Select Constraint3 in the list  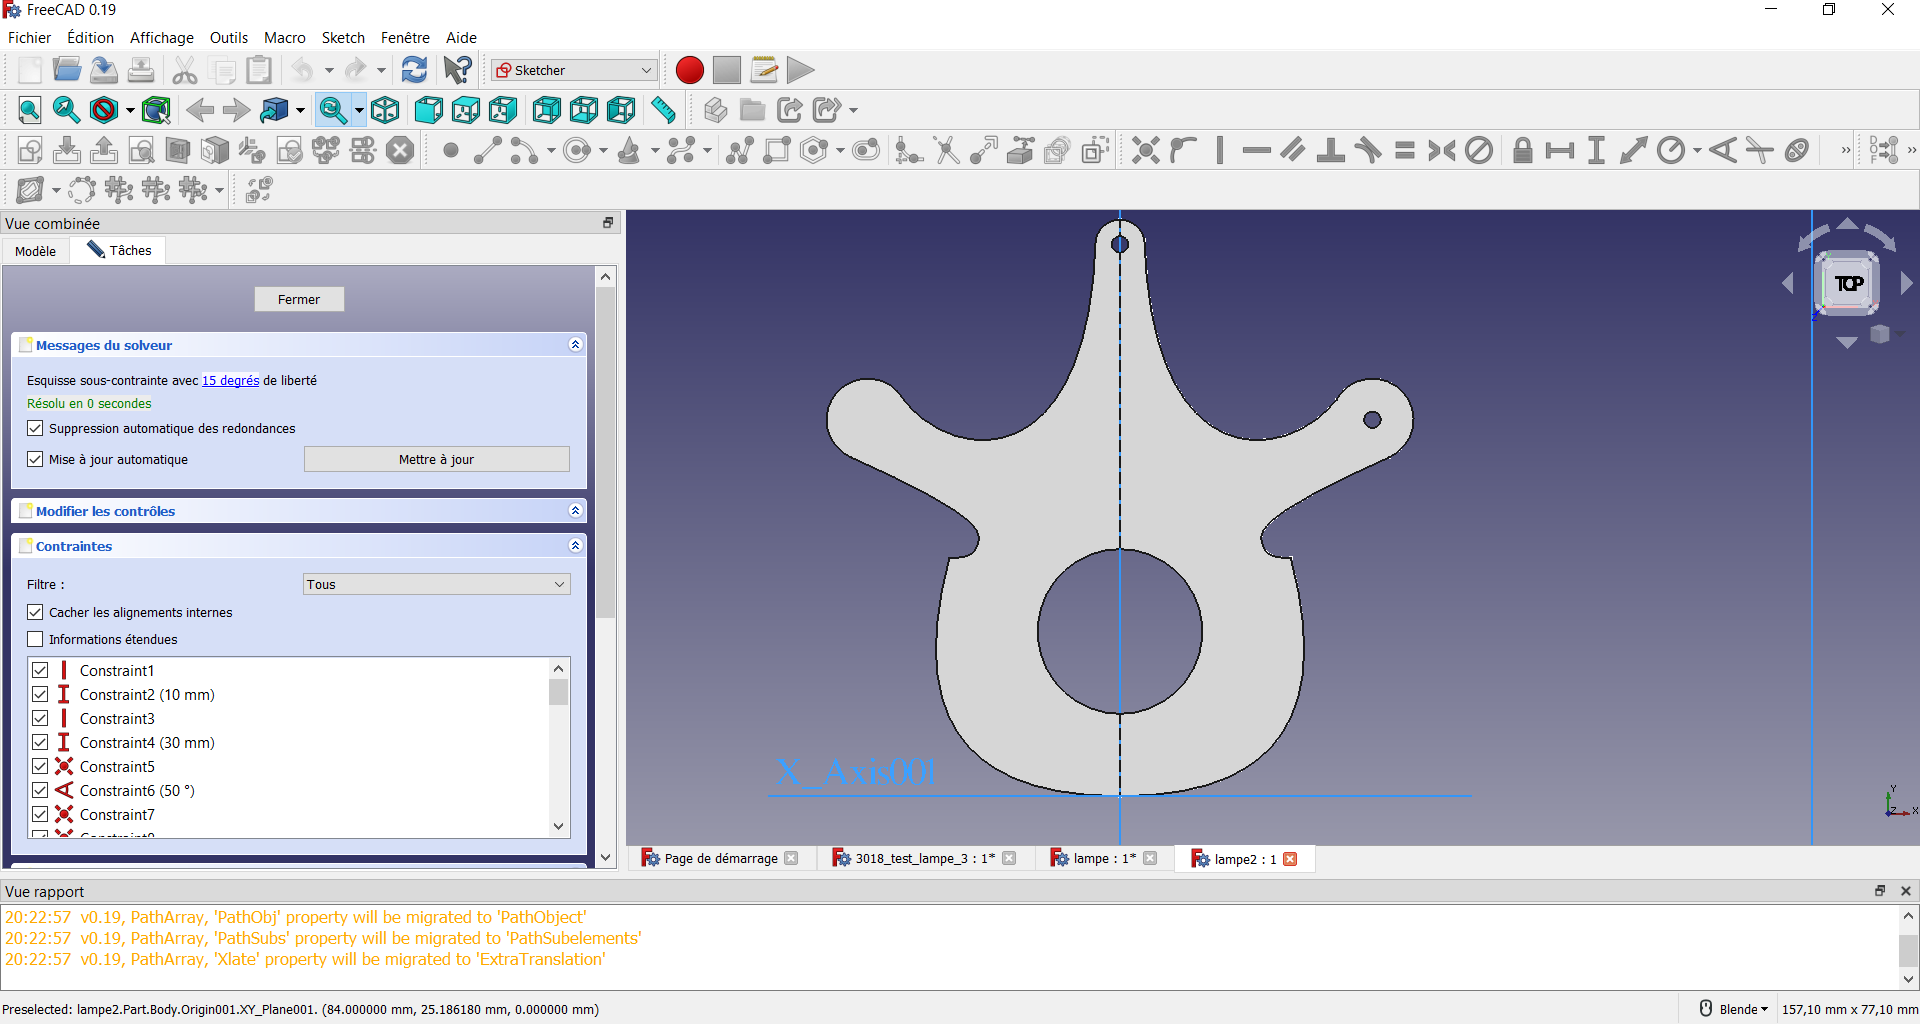pyautogui.click(x=117, y=718)
